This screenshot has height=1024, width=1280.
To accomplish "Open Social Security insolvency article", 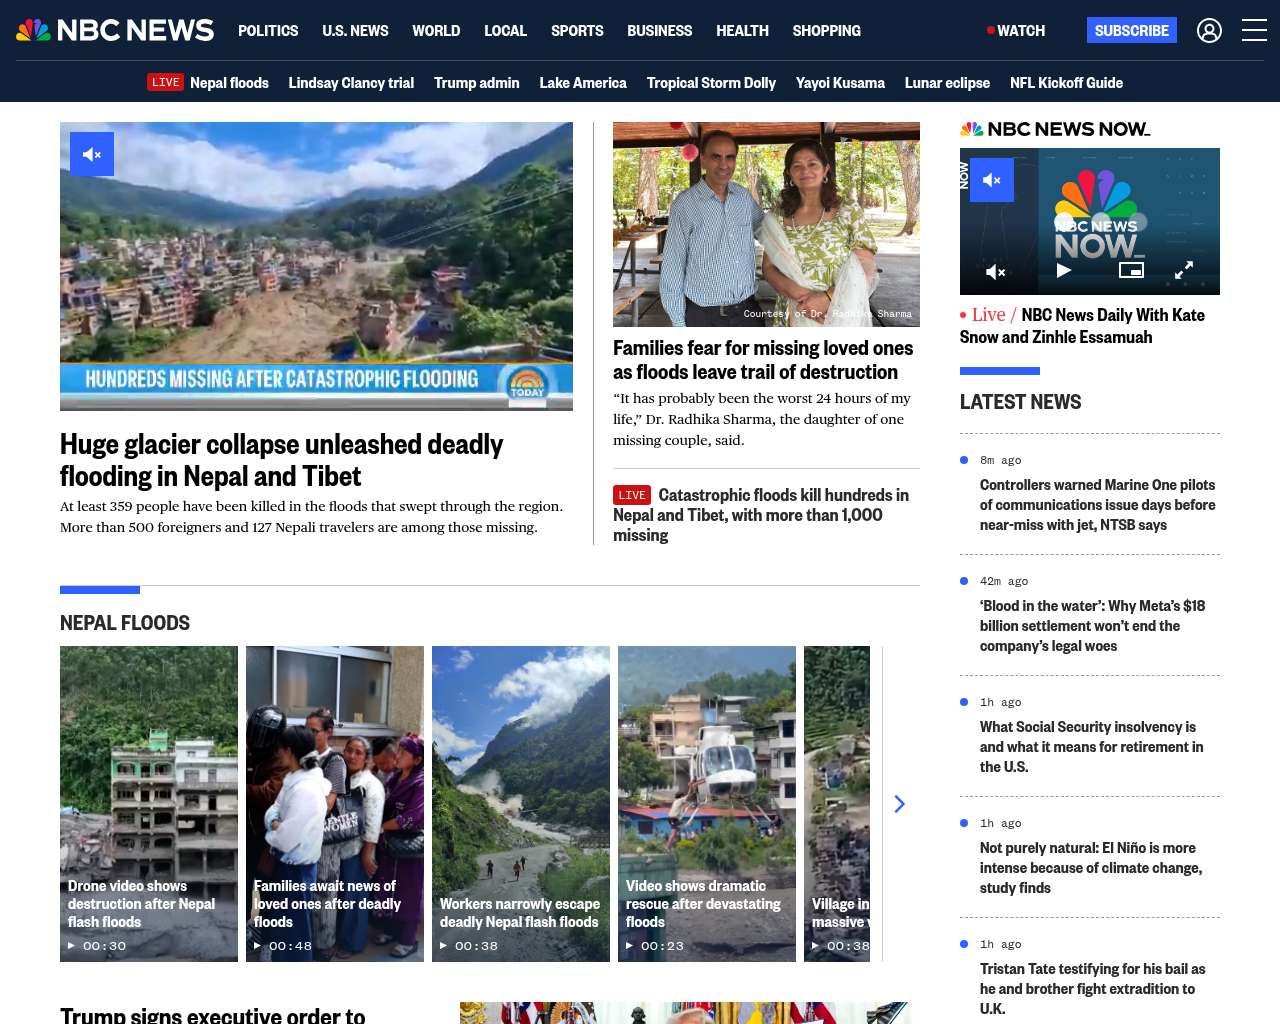I will [x=1092, y=747].
